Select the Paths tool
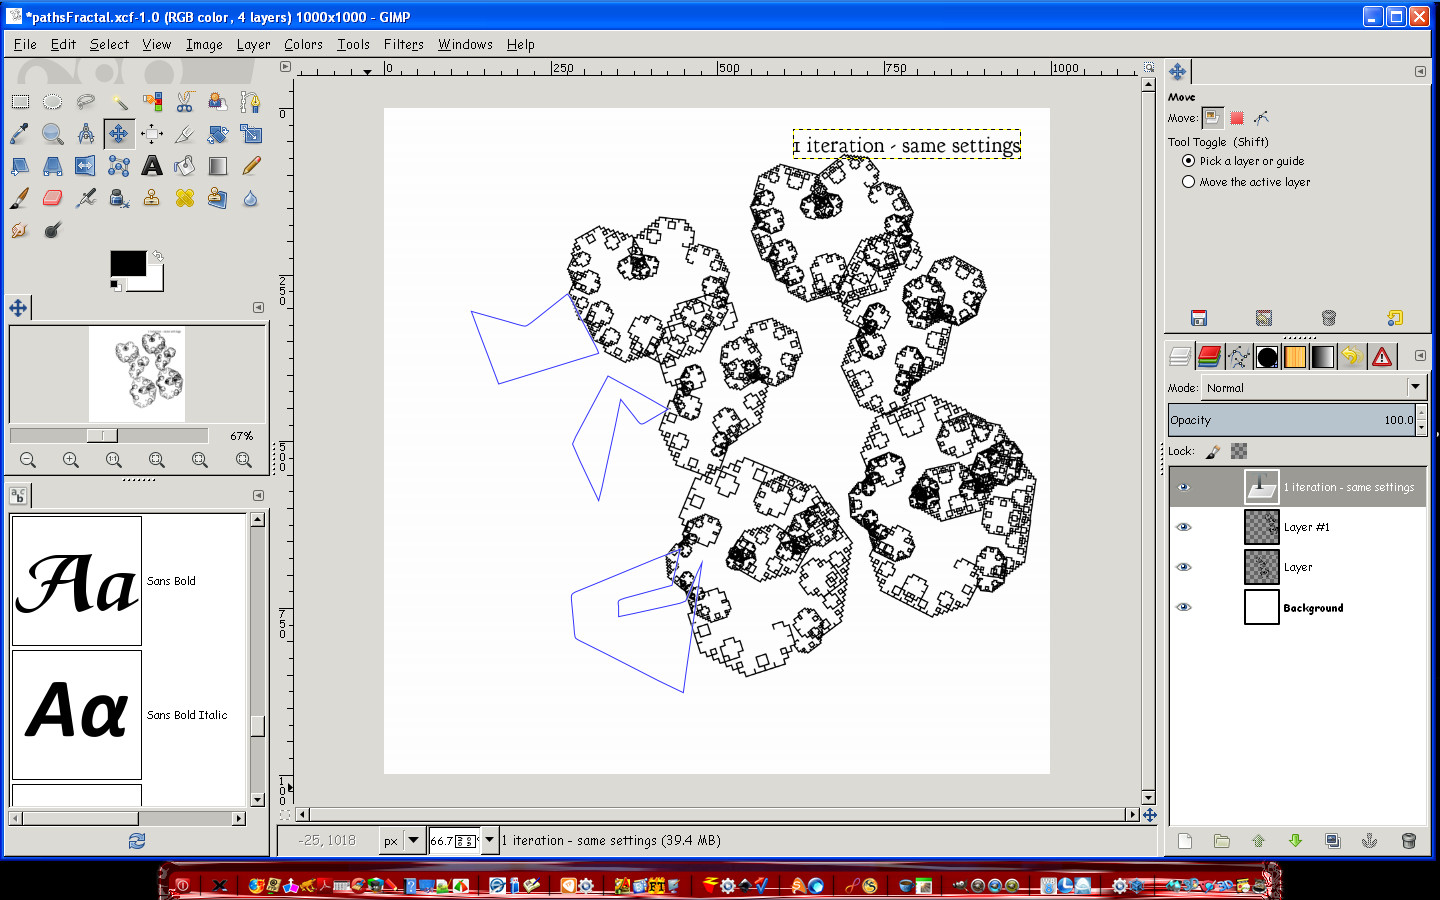 pos(251,101)
